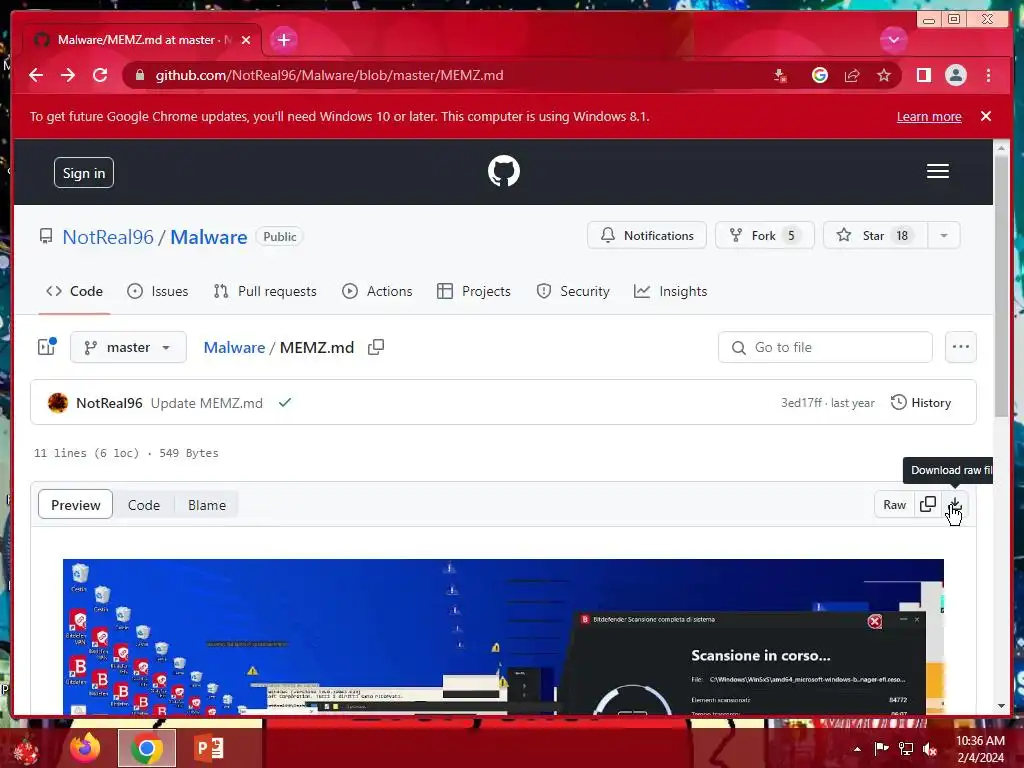
Task: Dismiss the Chrome update banner
Action: 985,116
